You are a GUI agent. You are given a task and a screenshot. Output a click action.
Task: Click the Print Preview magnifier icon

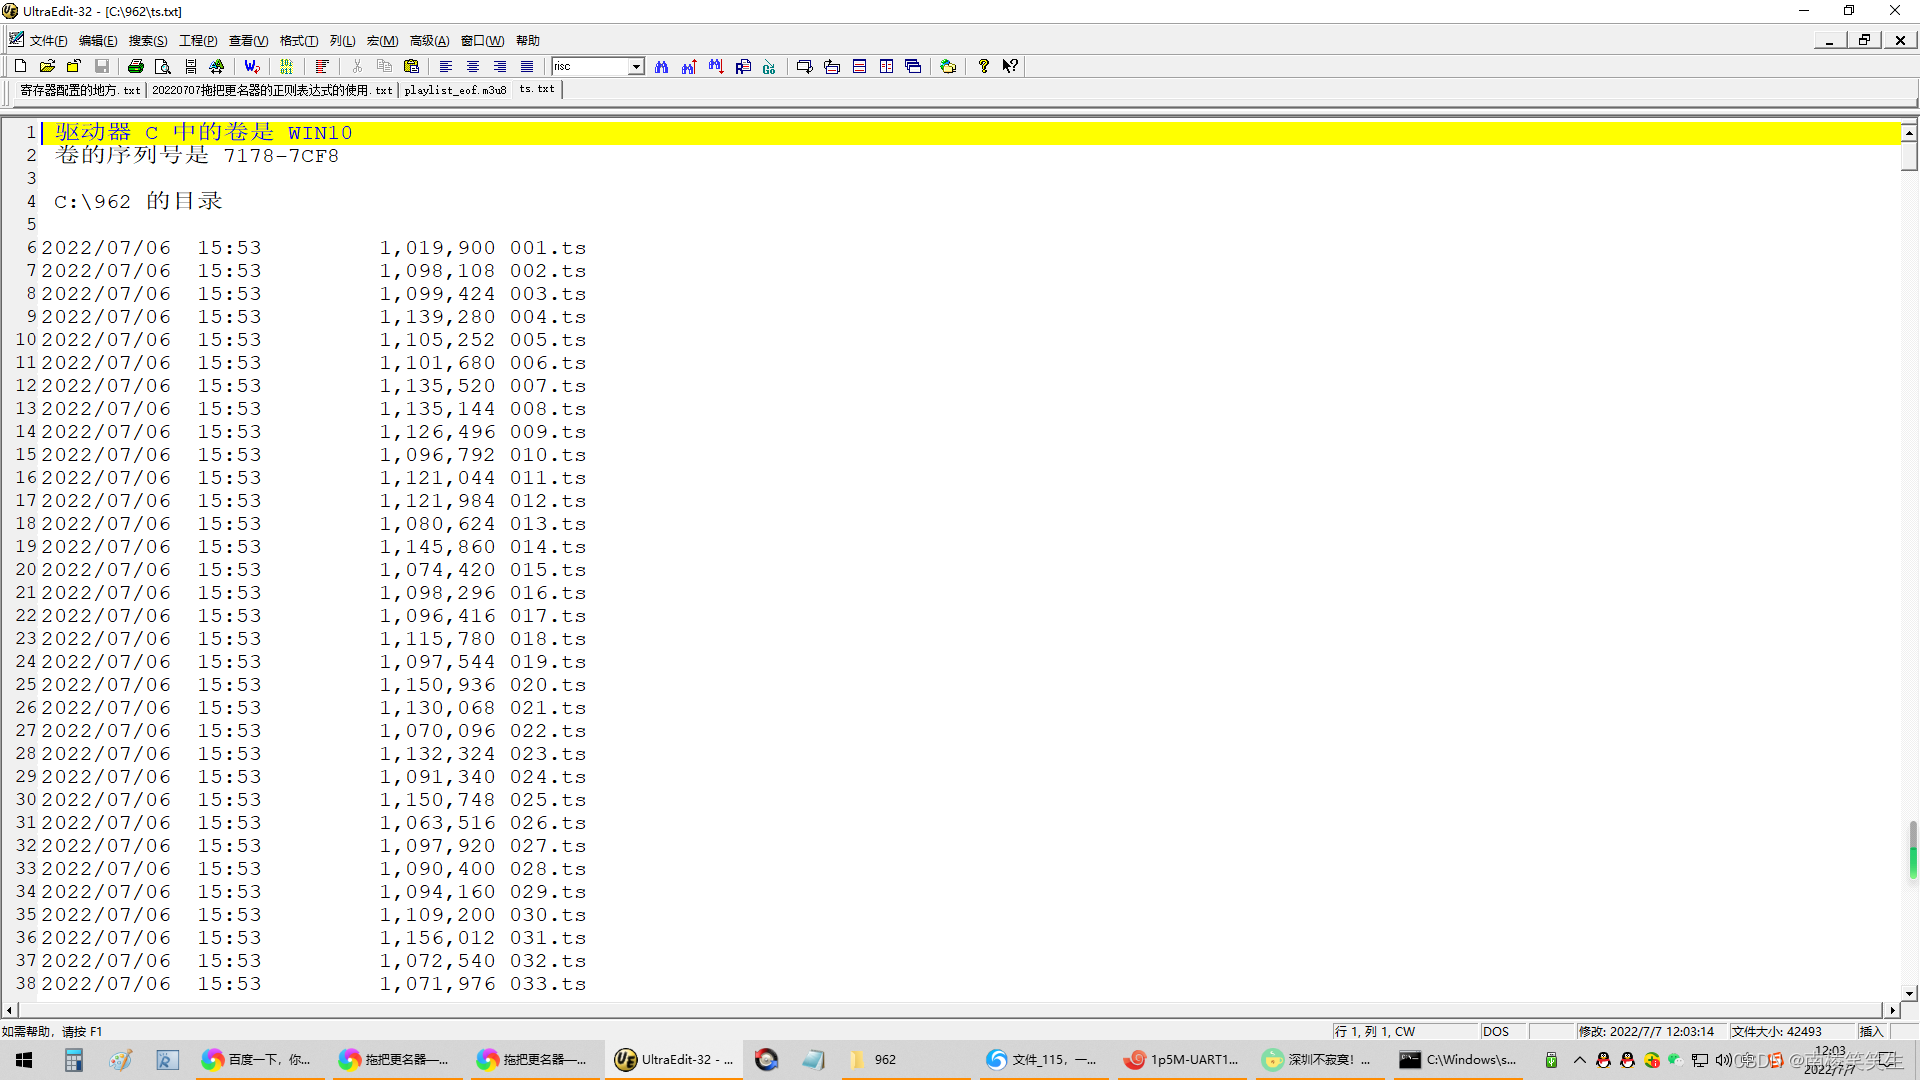[163, 66]
